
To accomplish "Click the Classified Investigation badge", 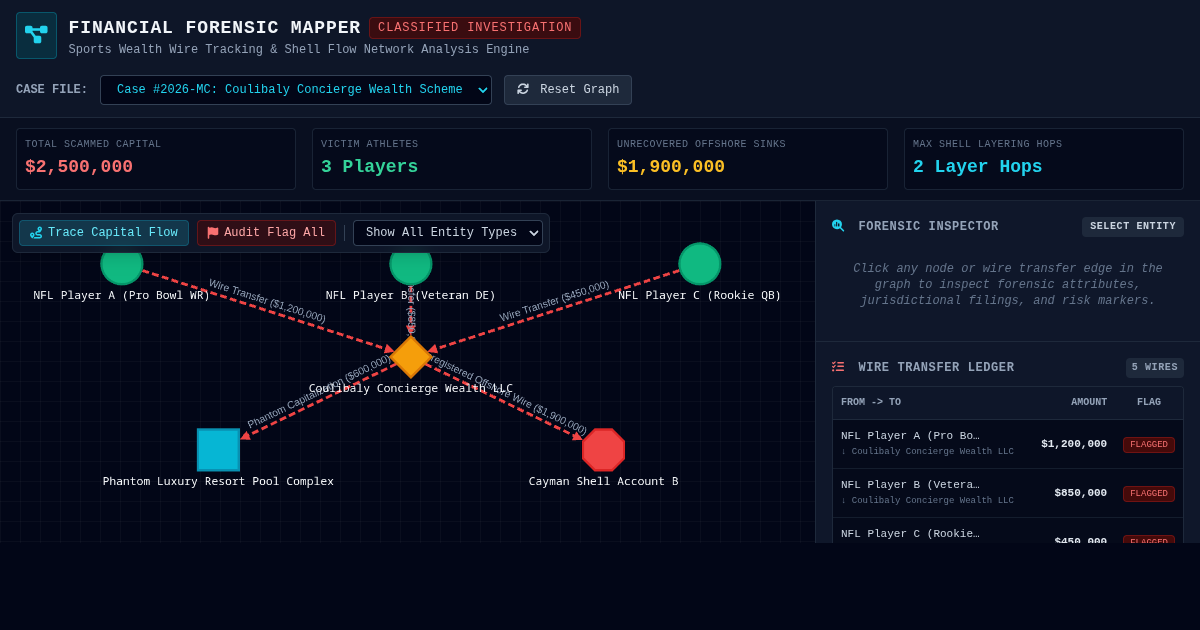I will [x=475, y=28].
